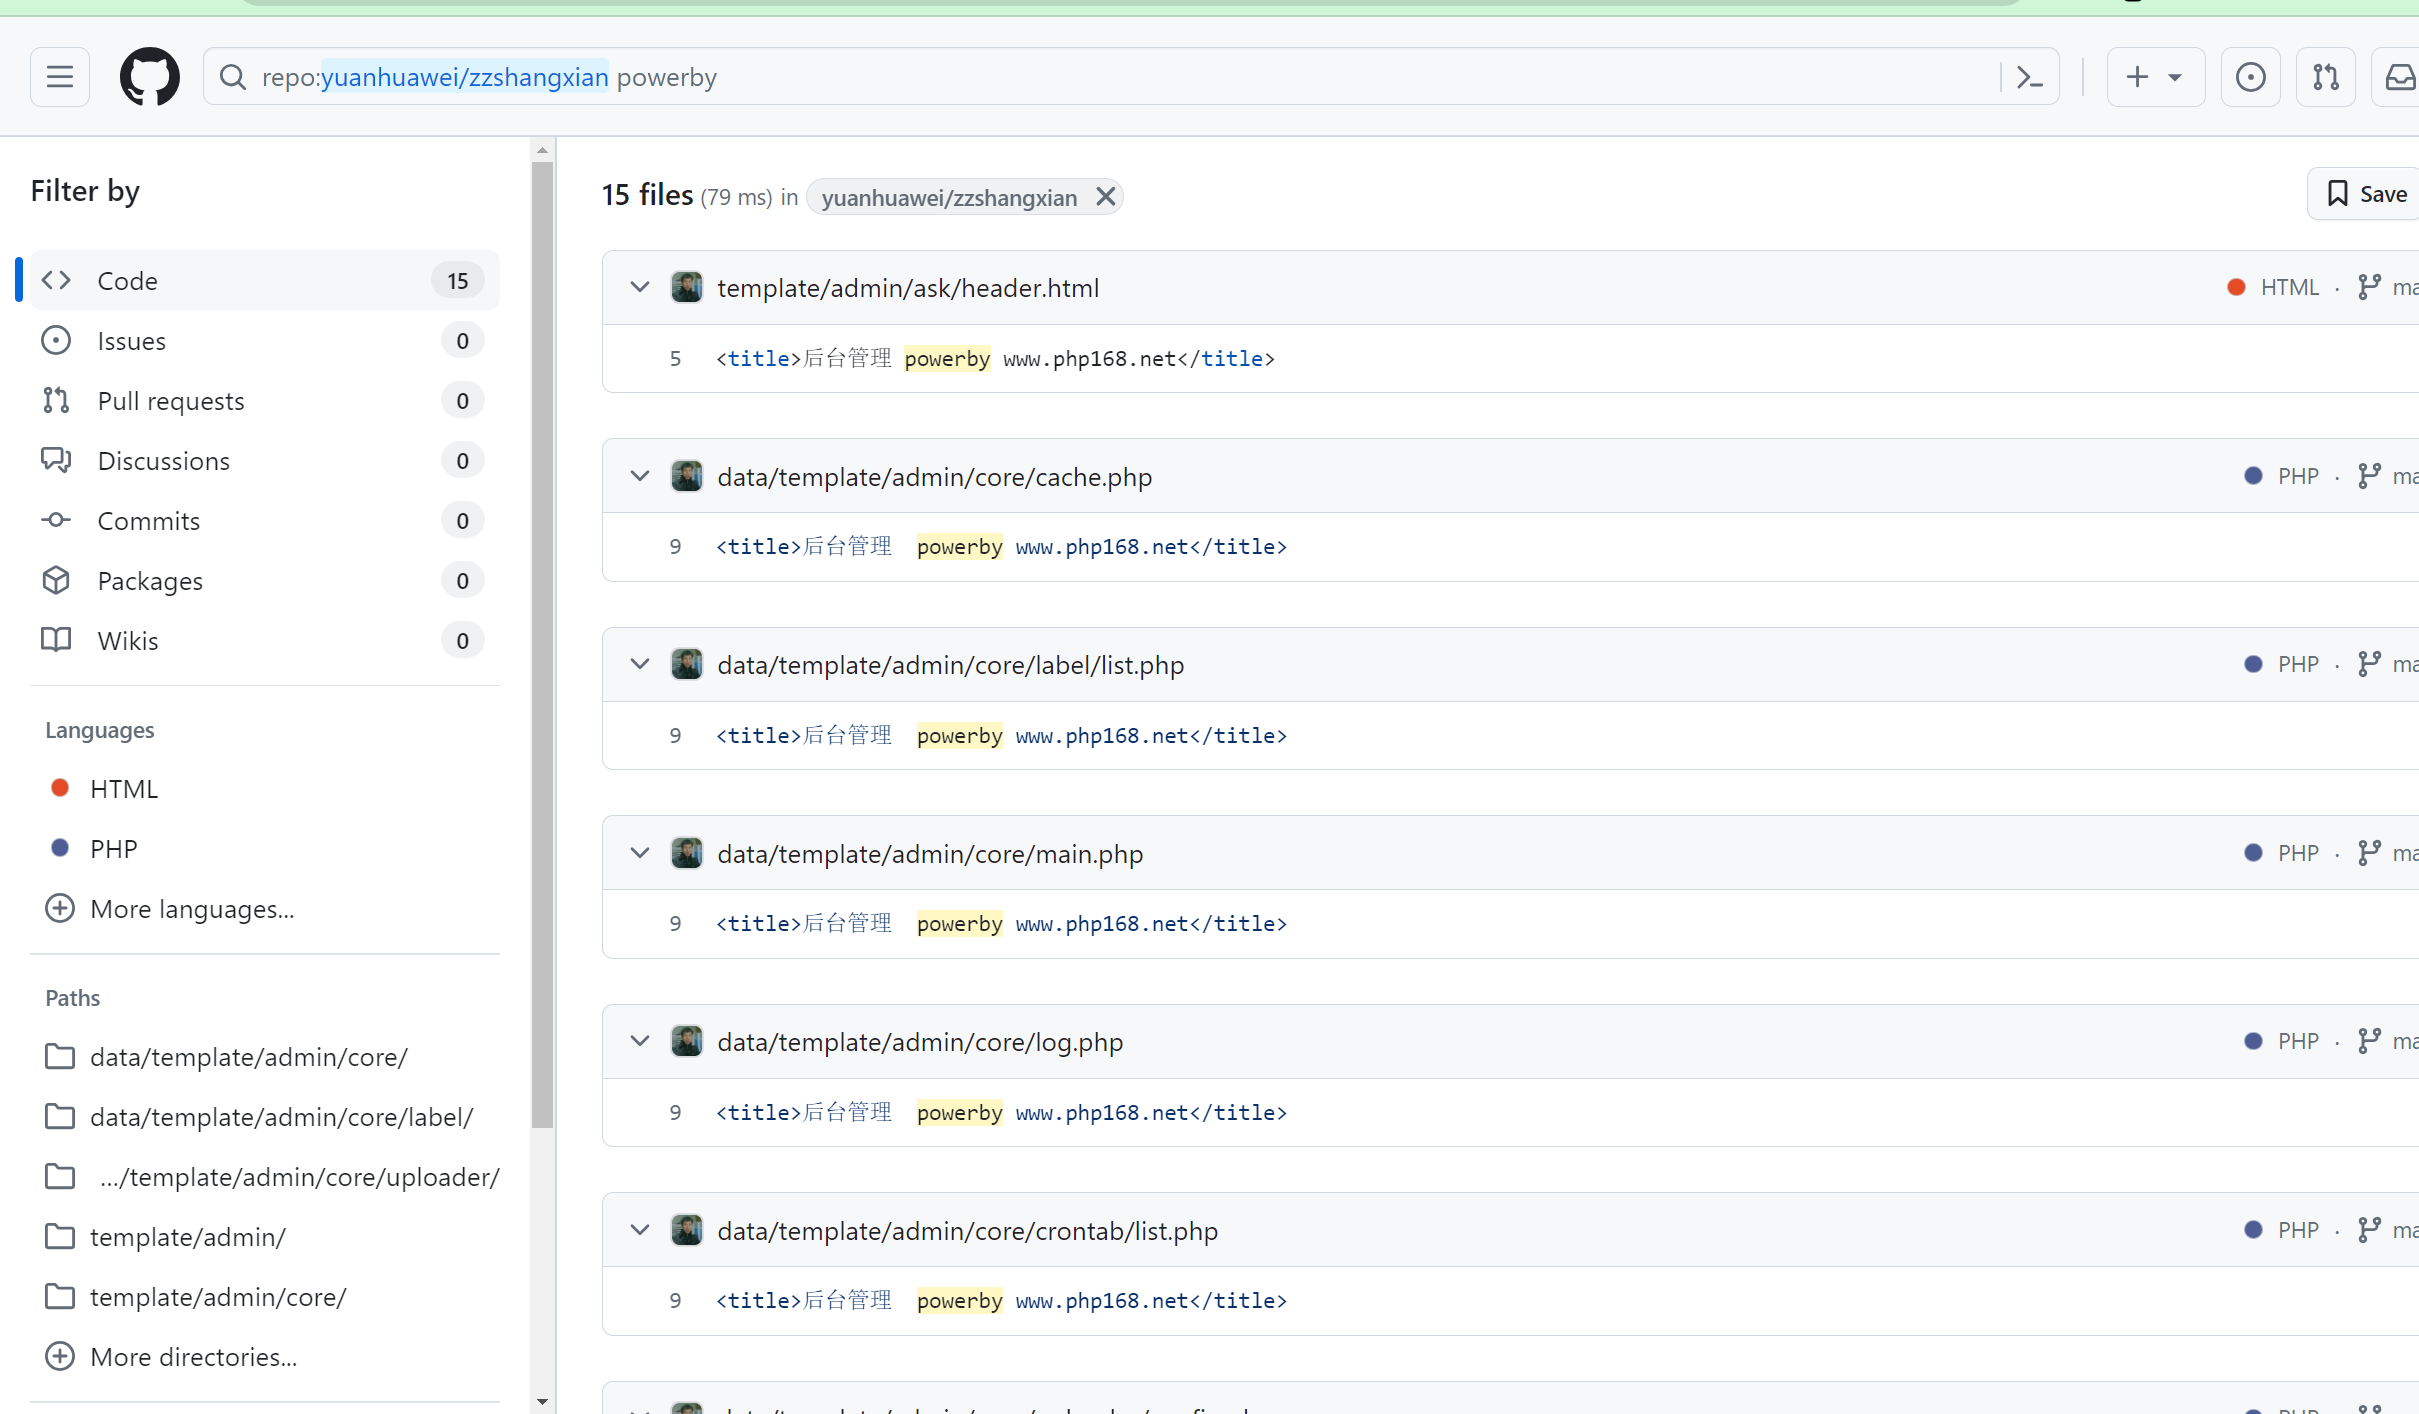Open the Issues icon in header

click(2250, 77)
